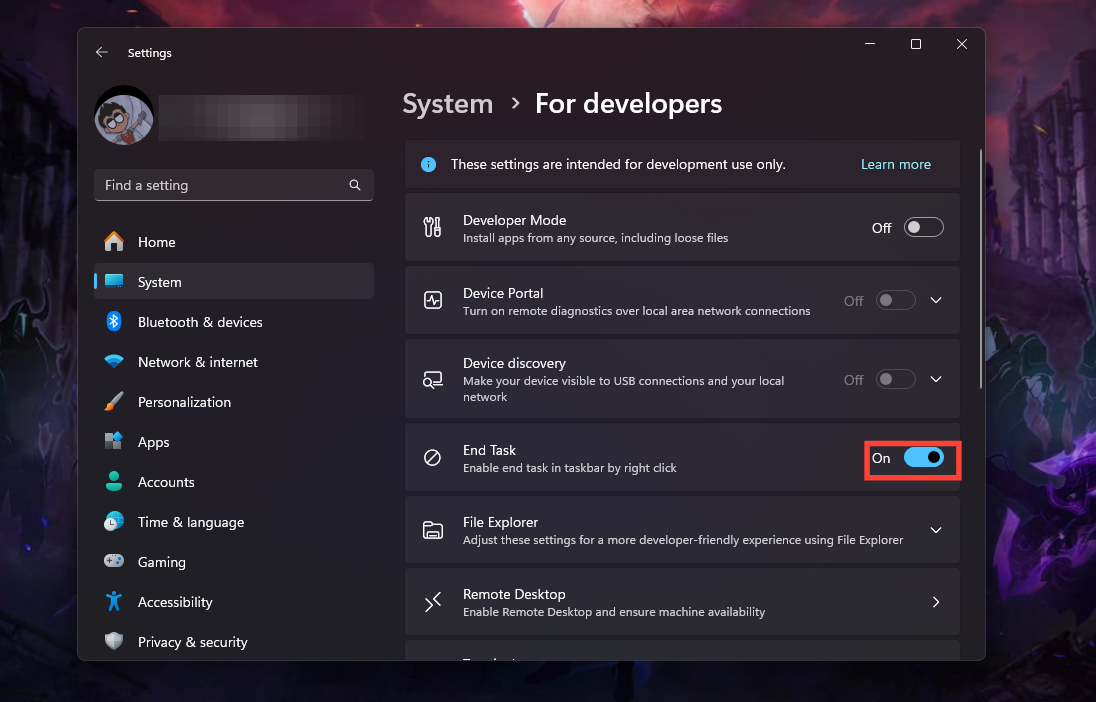
Task: Expand the Device discovery section
Action: tap(936, 379)
